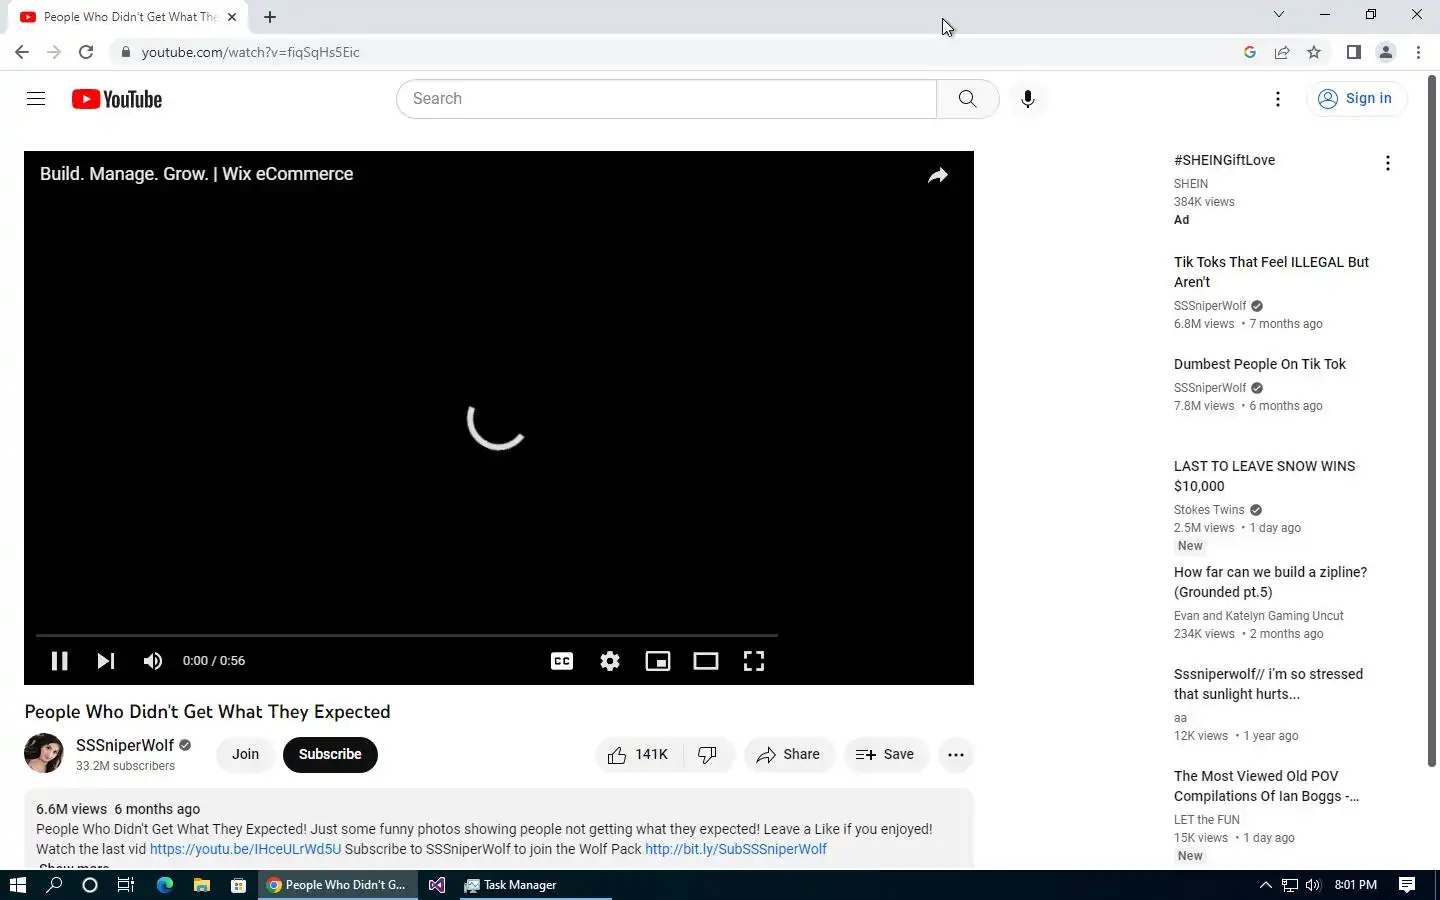
Task: Open 'LAST TO LEAVE SNOW WINS $10,000'
Action: point(1265,476)
